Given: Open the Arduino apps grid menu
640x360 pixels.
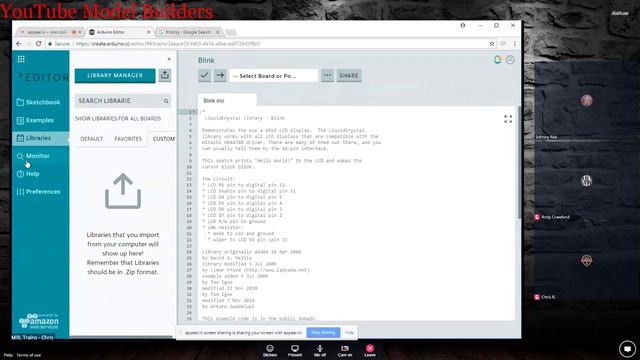Looking at the screenshot, I should click(21, 59).
